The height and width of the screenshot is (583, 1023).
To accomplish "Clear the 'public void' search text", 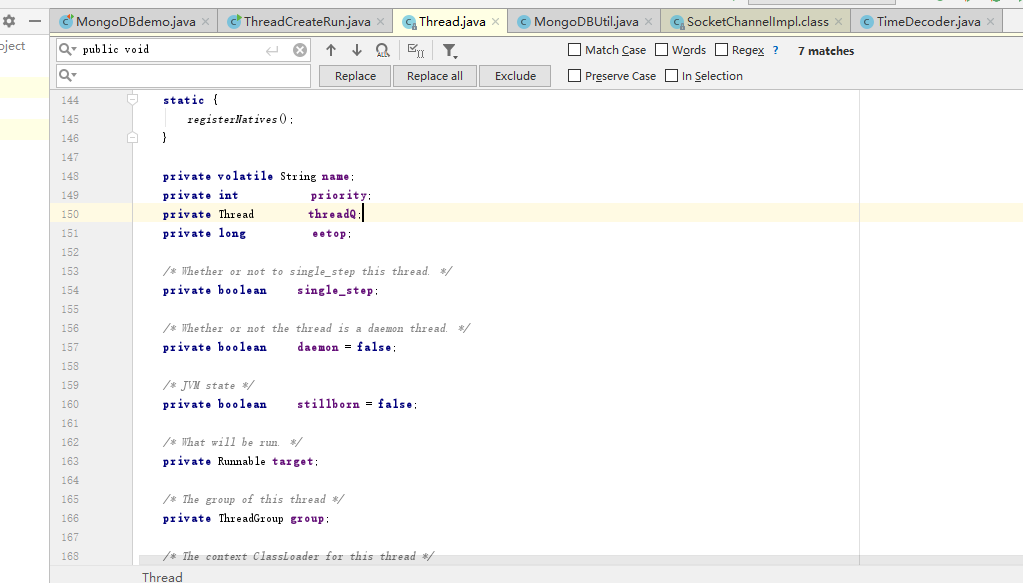I will click(x=299, y=50).
